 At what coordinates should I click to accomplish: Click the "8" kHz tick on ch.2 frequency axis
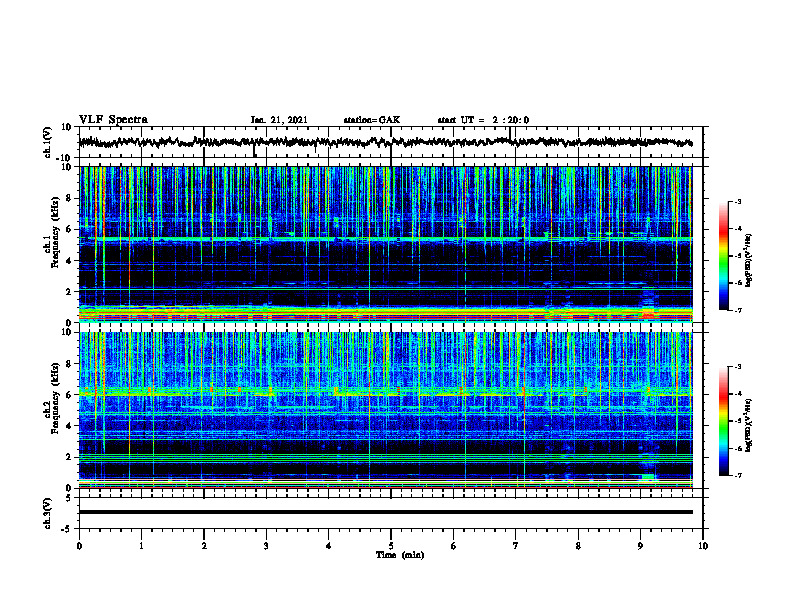pos(69,364)
